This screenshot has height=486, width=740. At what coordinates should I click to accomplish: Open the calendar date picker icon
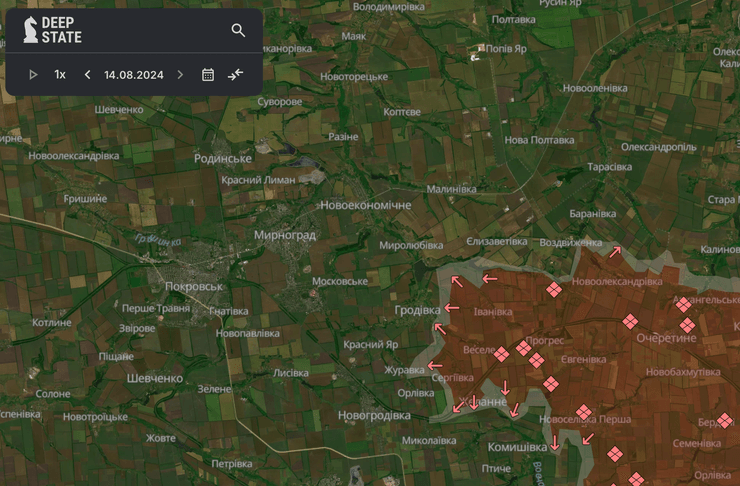[x=208, y=75]
